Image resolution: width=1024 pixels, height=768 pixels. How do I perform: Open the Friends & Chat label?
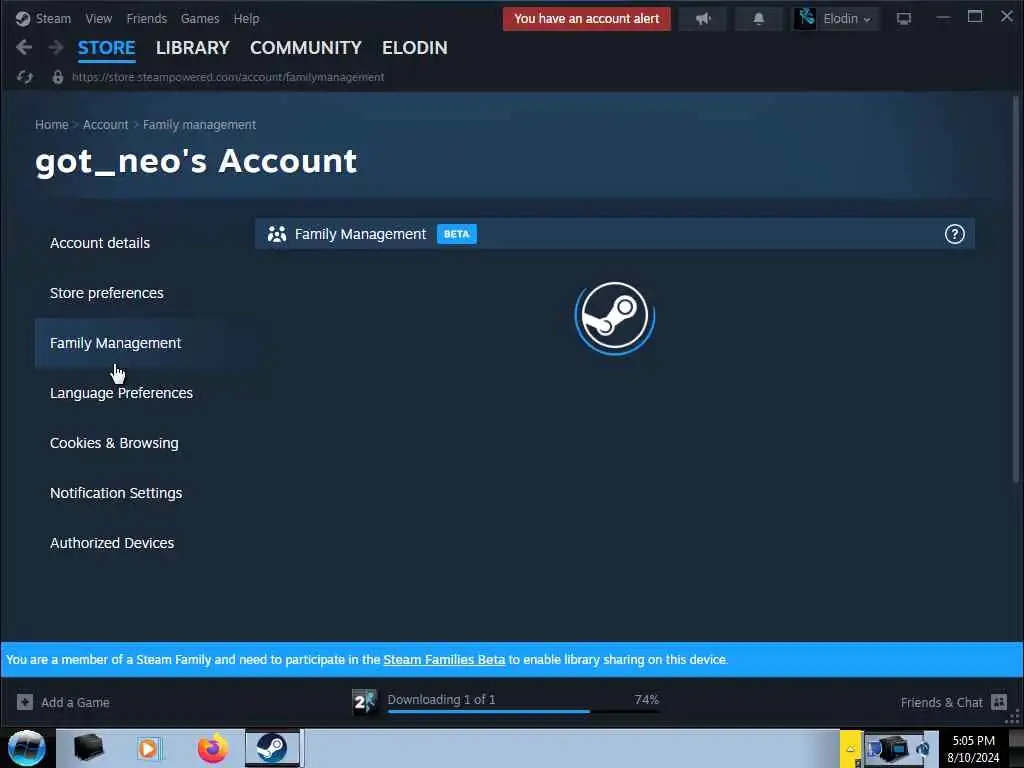pos(941,703)
